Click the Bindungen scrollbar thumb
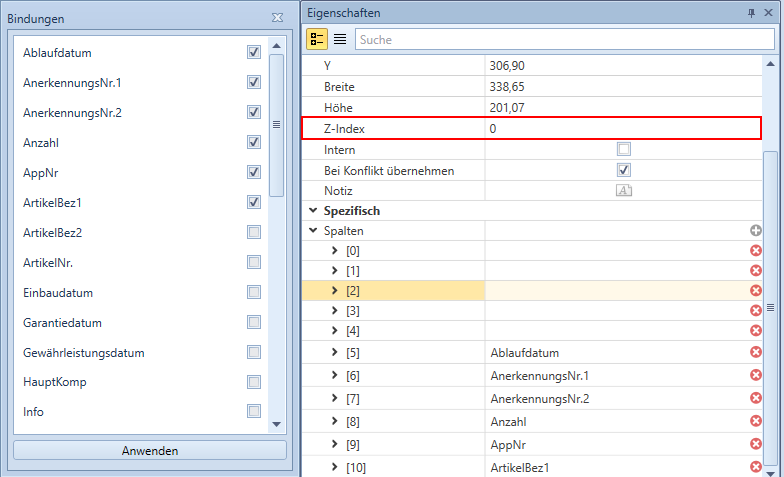This screenshot has height=477, width=784. point(276,125)
